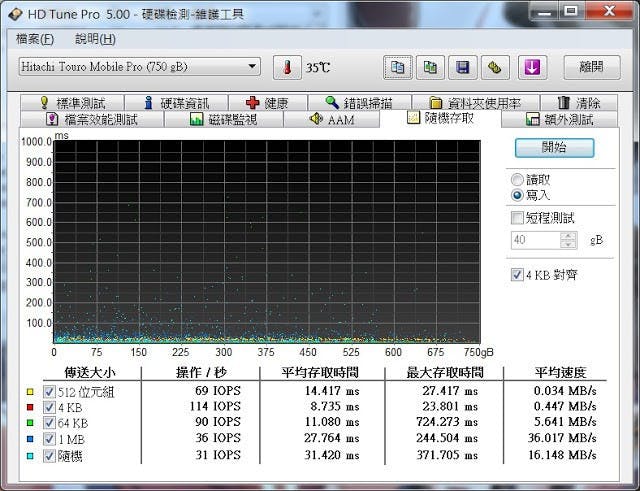Click the copy screenshot icon

(430, 67)
